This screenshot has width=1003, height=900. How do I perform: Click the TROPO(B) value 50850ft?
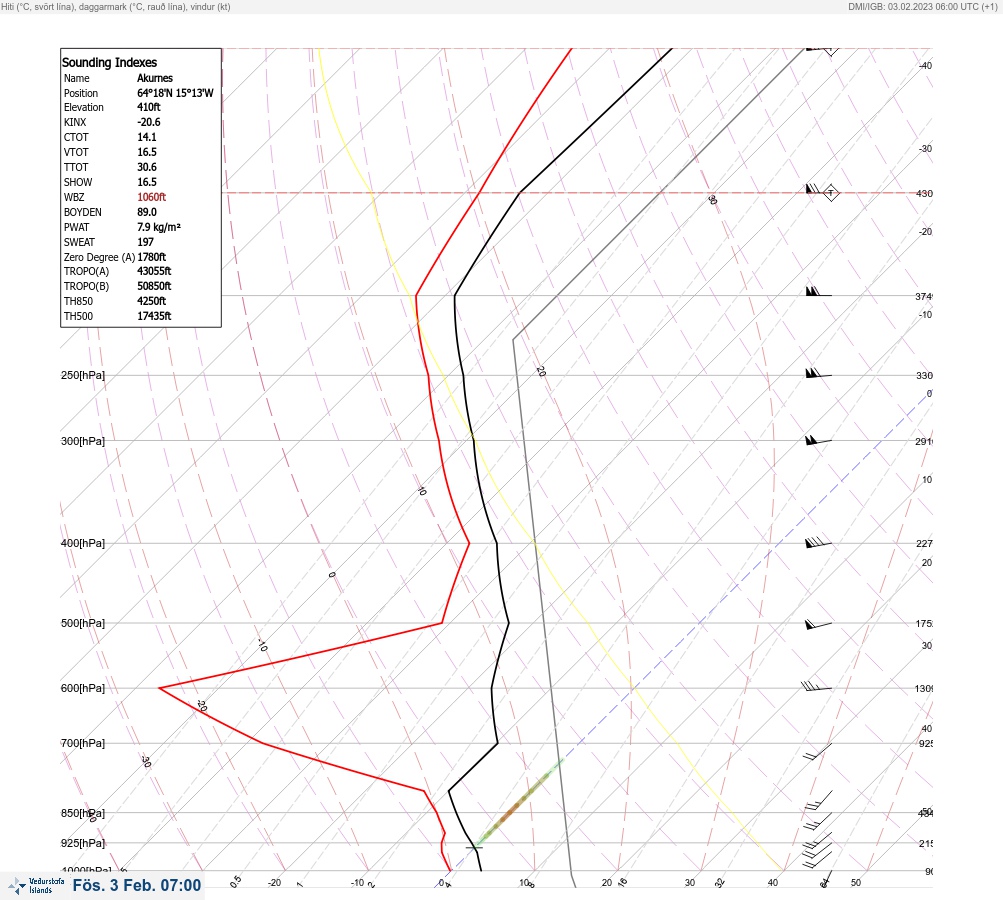(x=154, y=286)
